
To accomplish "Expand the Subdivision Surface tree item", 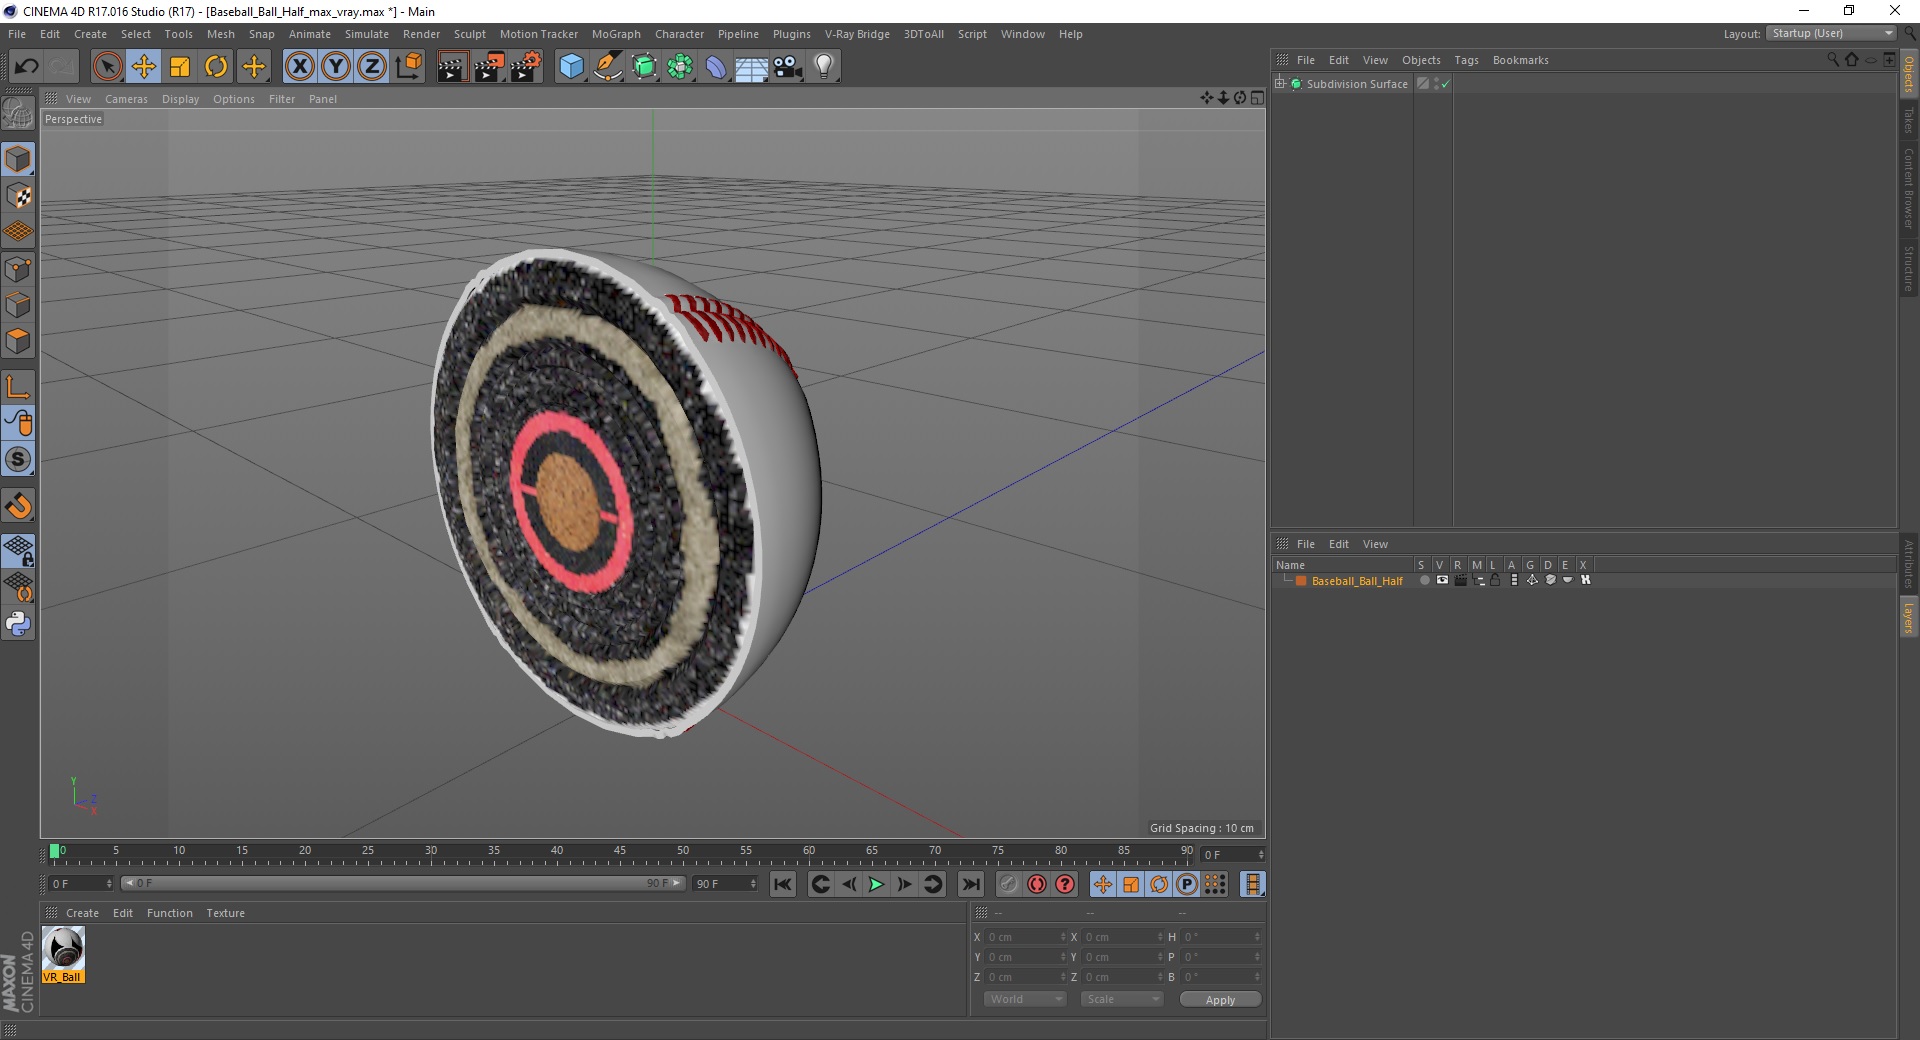I will 1280,84.
